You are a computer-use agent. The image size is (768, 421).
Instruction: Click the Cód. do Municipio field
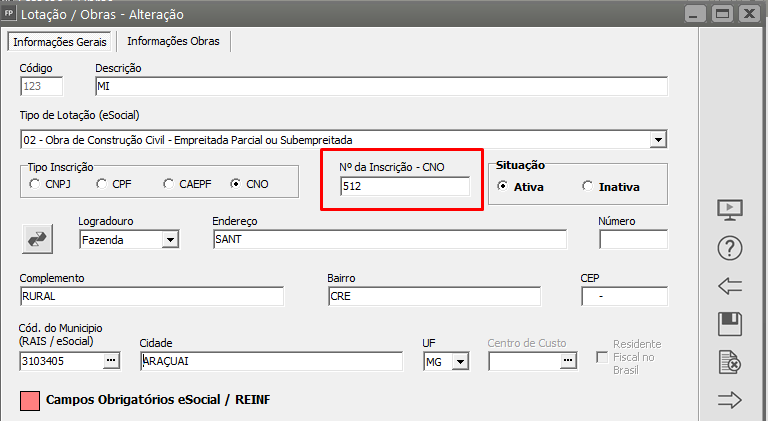(62, 361)
